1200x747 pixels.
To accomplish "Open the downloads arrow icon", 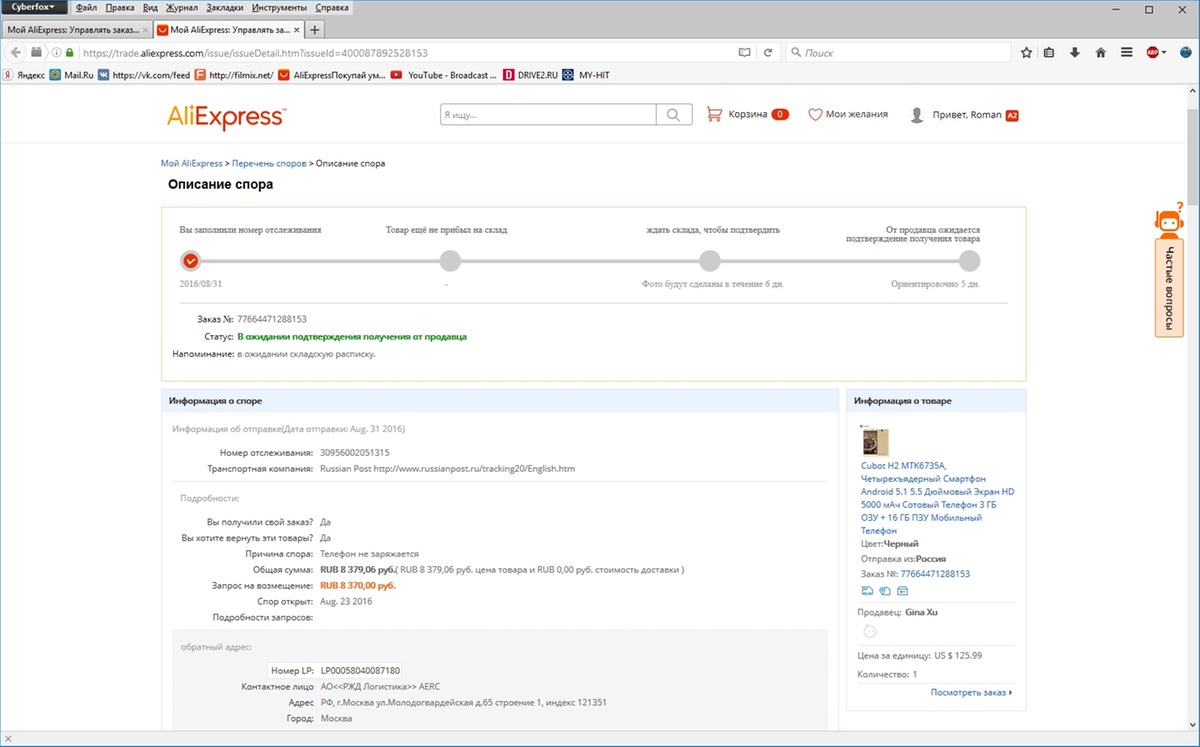I will coord(1075,52).
